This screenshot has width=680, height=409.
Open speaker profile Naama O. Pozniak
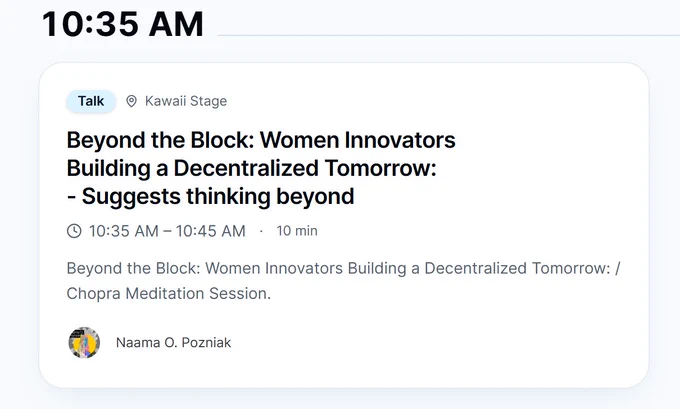tap(173, 343)
